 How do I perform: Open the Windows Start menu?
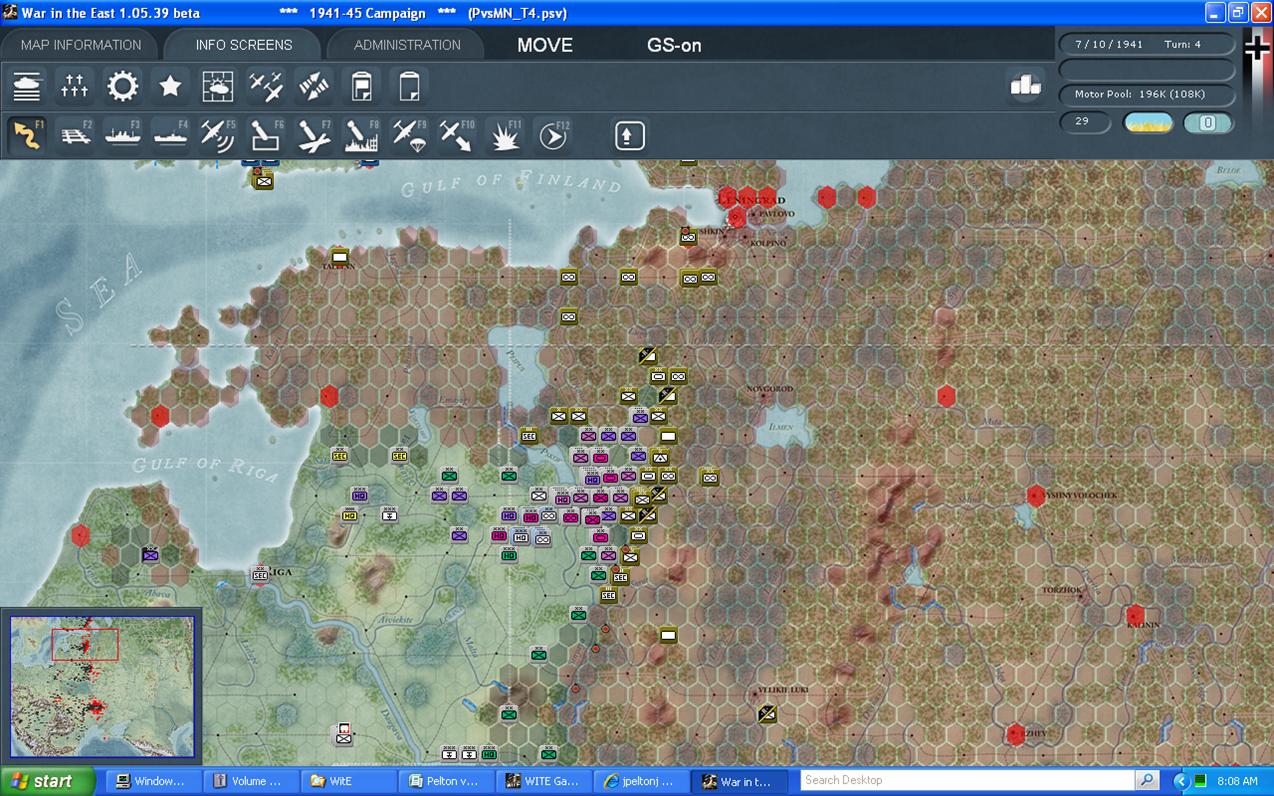point(47,781)
